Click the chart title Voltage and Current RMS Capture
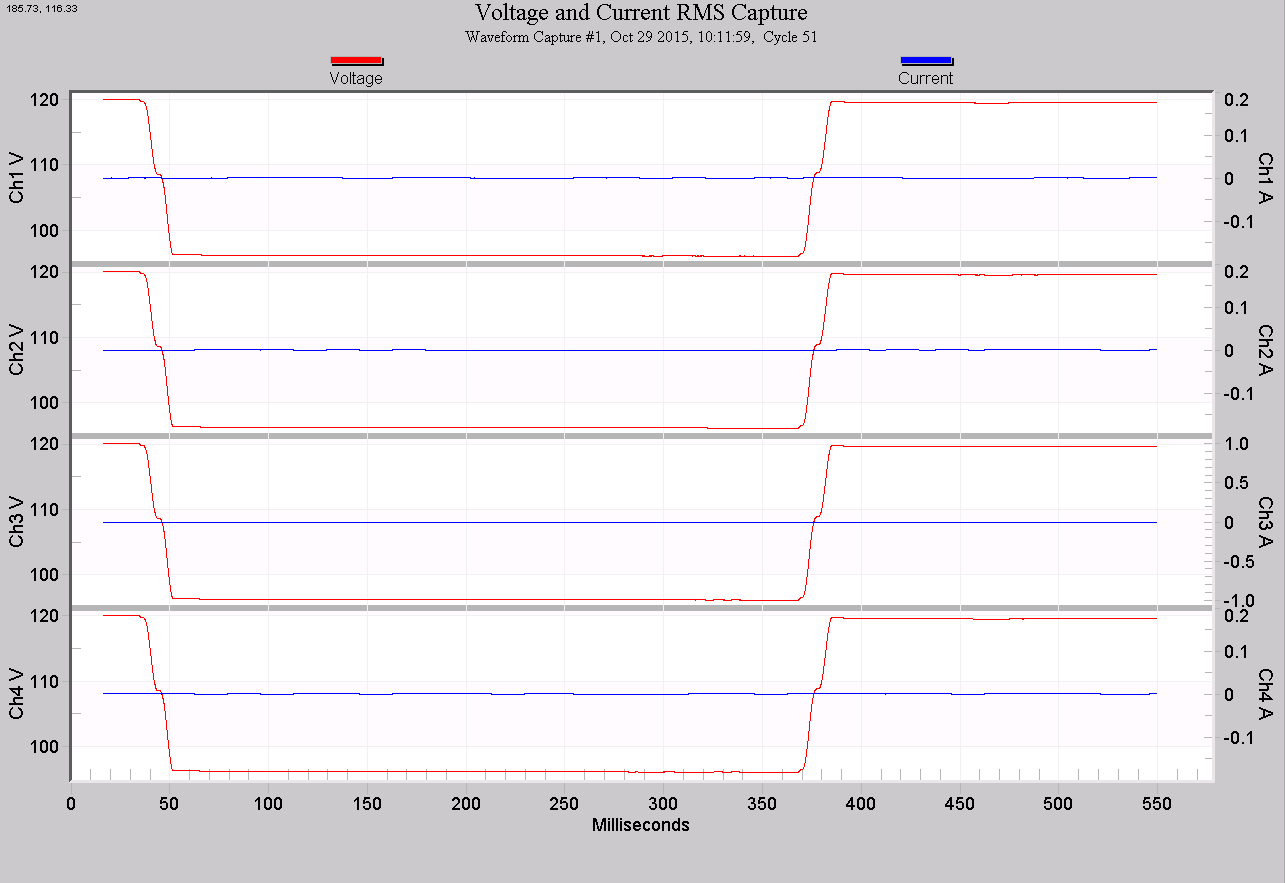Screen dimensions: 1286x883 (642, 13)
